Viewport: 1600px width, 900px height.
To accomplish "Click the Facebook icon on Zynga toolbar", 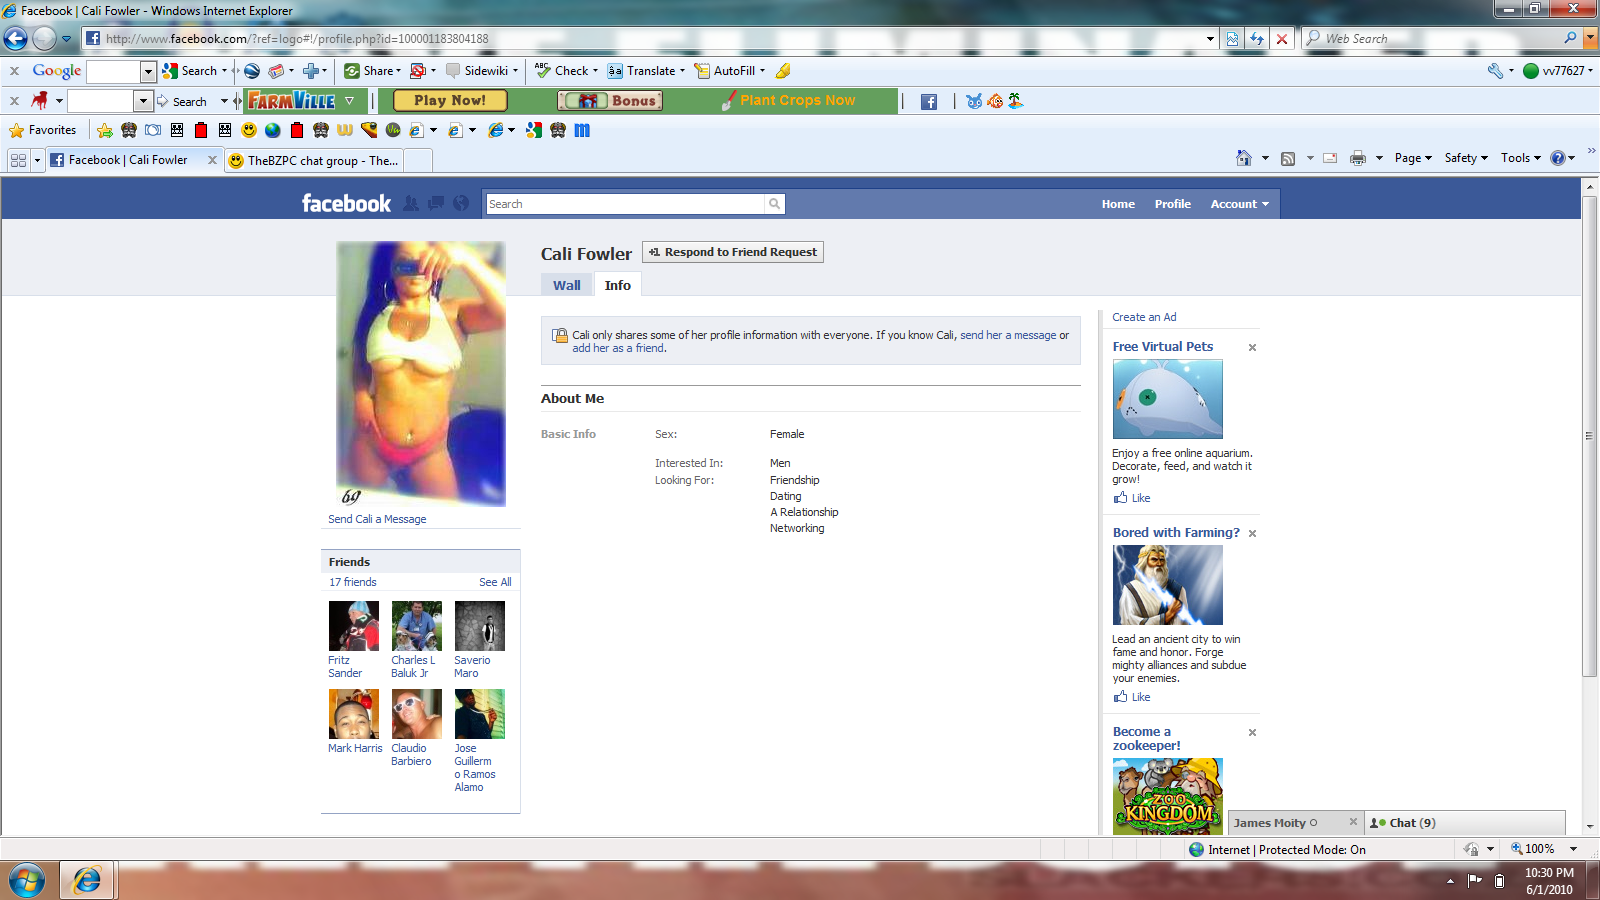I will click(929, 101).
